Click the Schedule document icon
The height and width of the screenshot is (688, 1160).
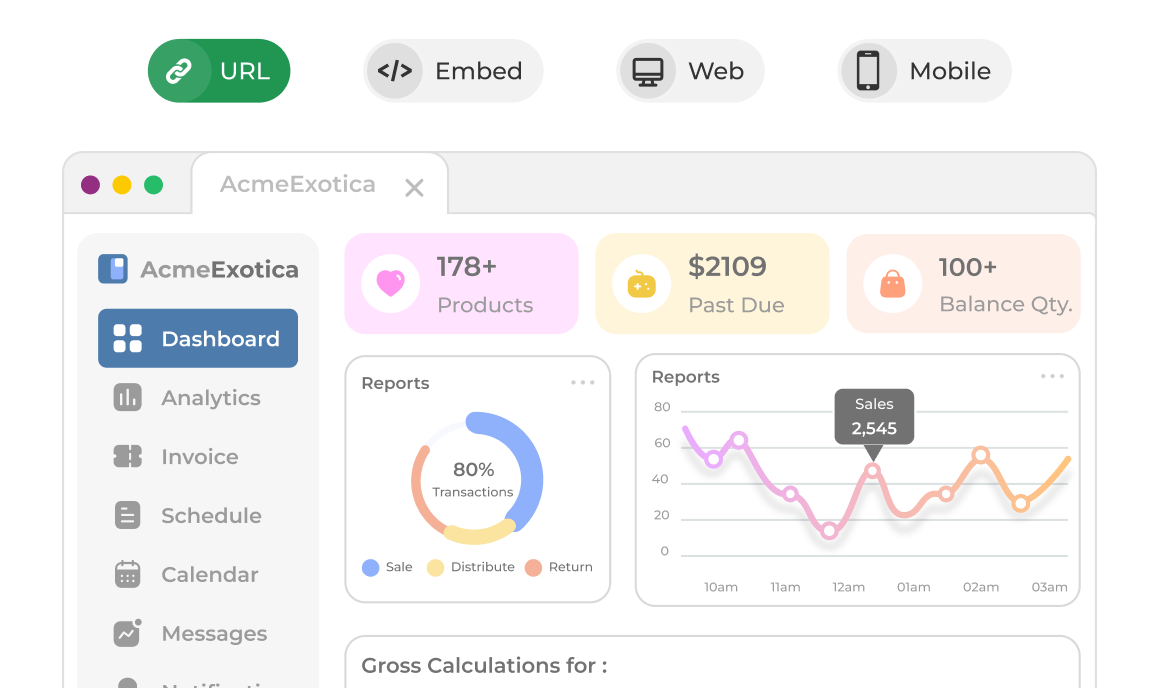127,515
